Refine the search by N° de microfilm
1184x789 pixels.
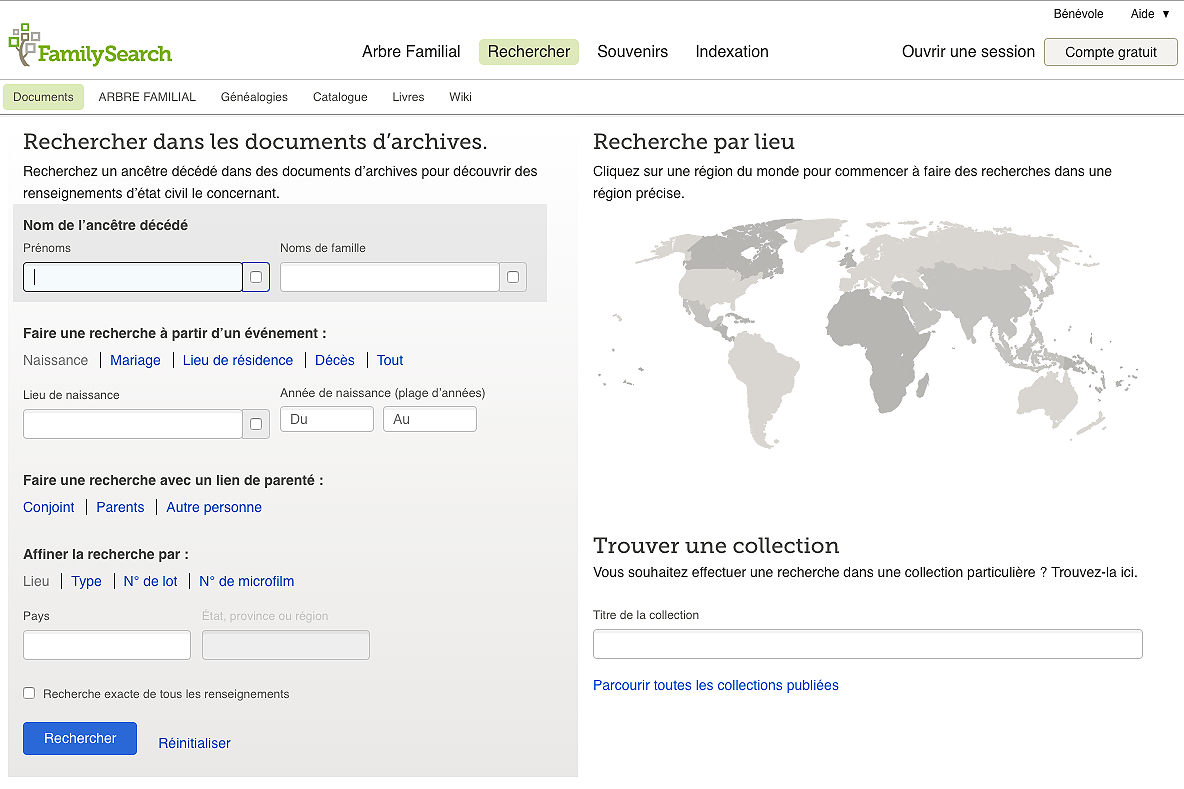246,581
